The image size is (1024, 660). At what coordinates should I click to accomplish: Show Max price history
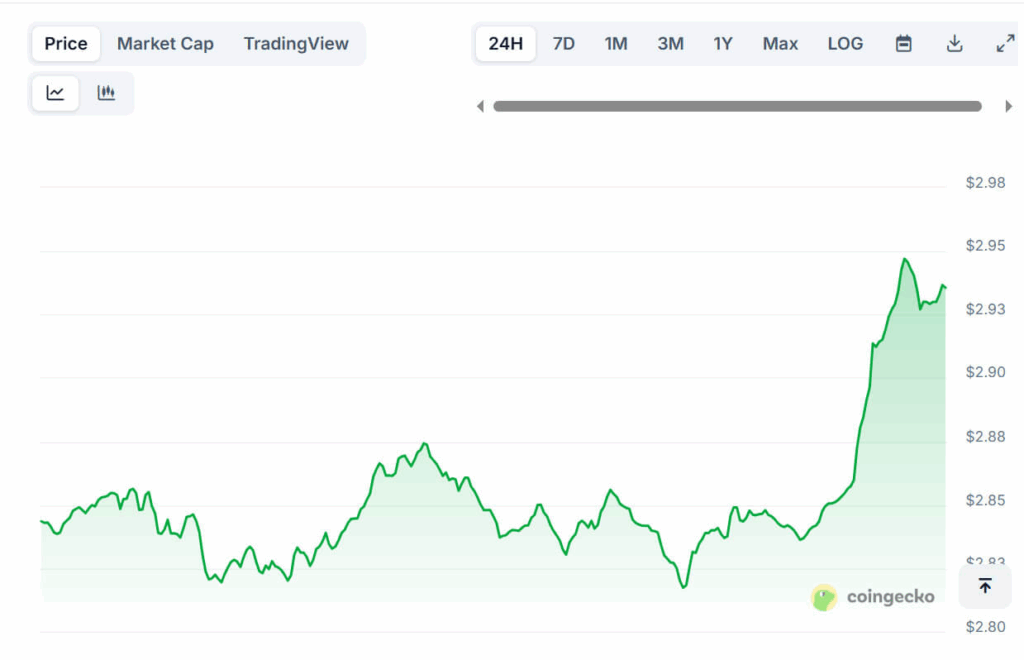point(780,44)
